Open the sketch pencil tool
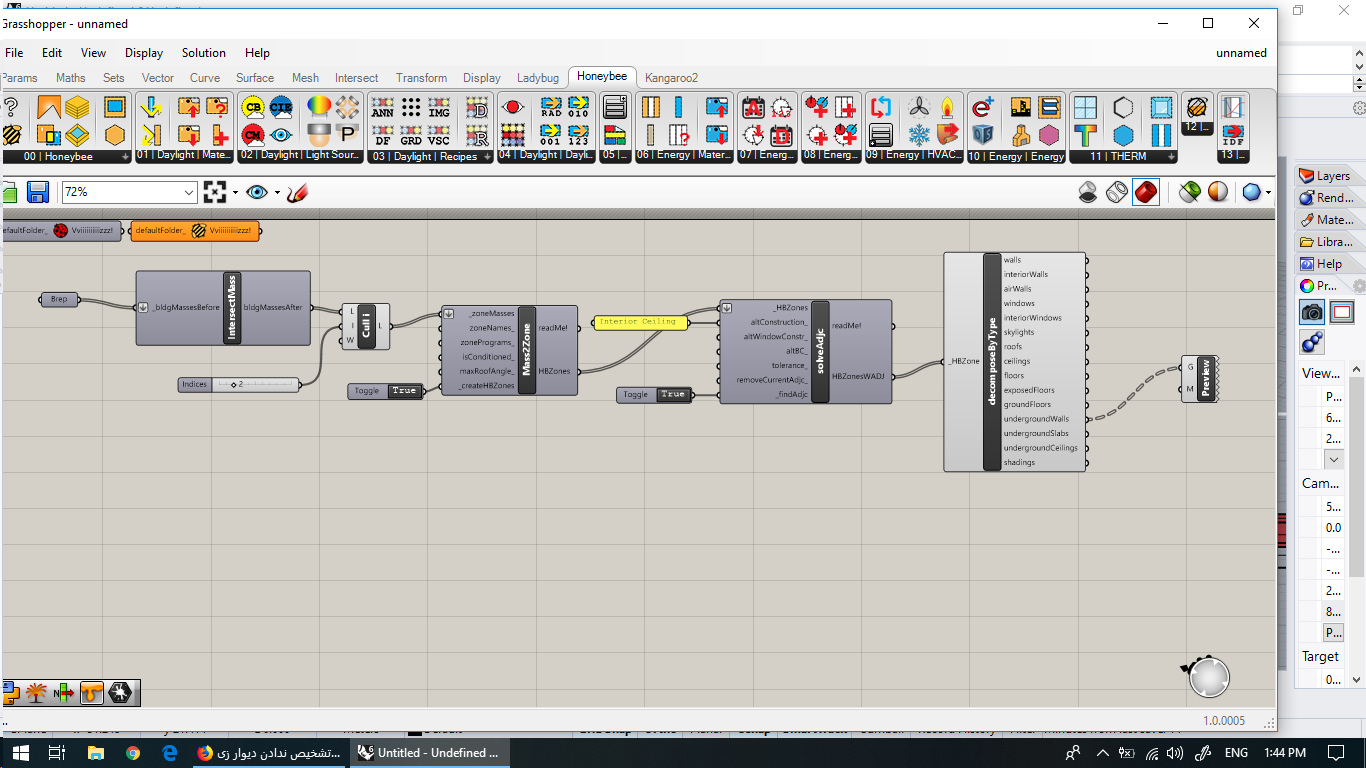 296,192
